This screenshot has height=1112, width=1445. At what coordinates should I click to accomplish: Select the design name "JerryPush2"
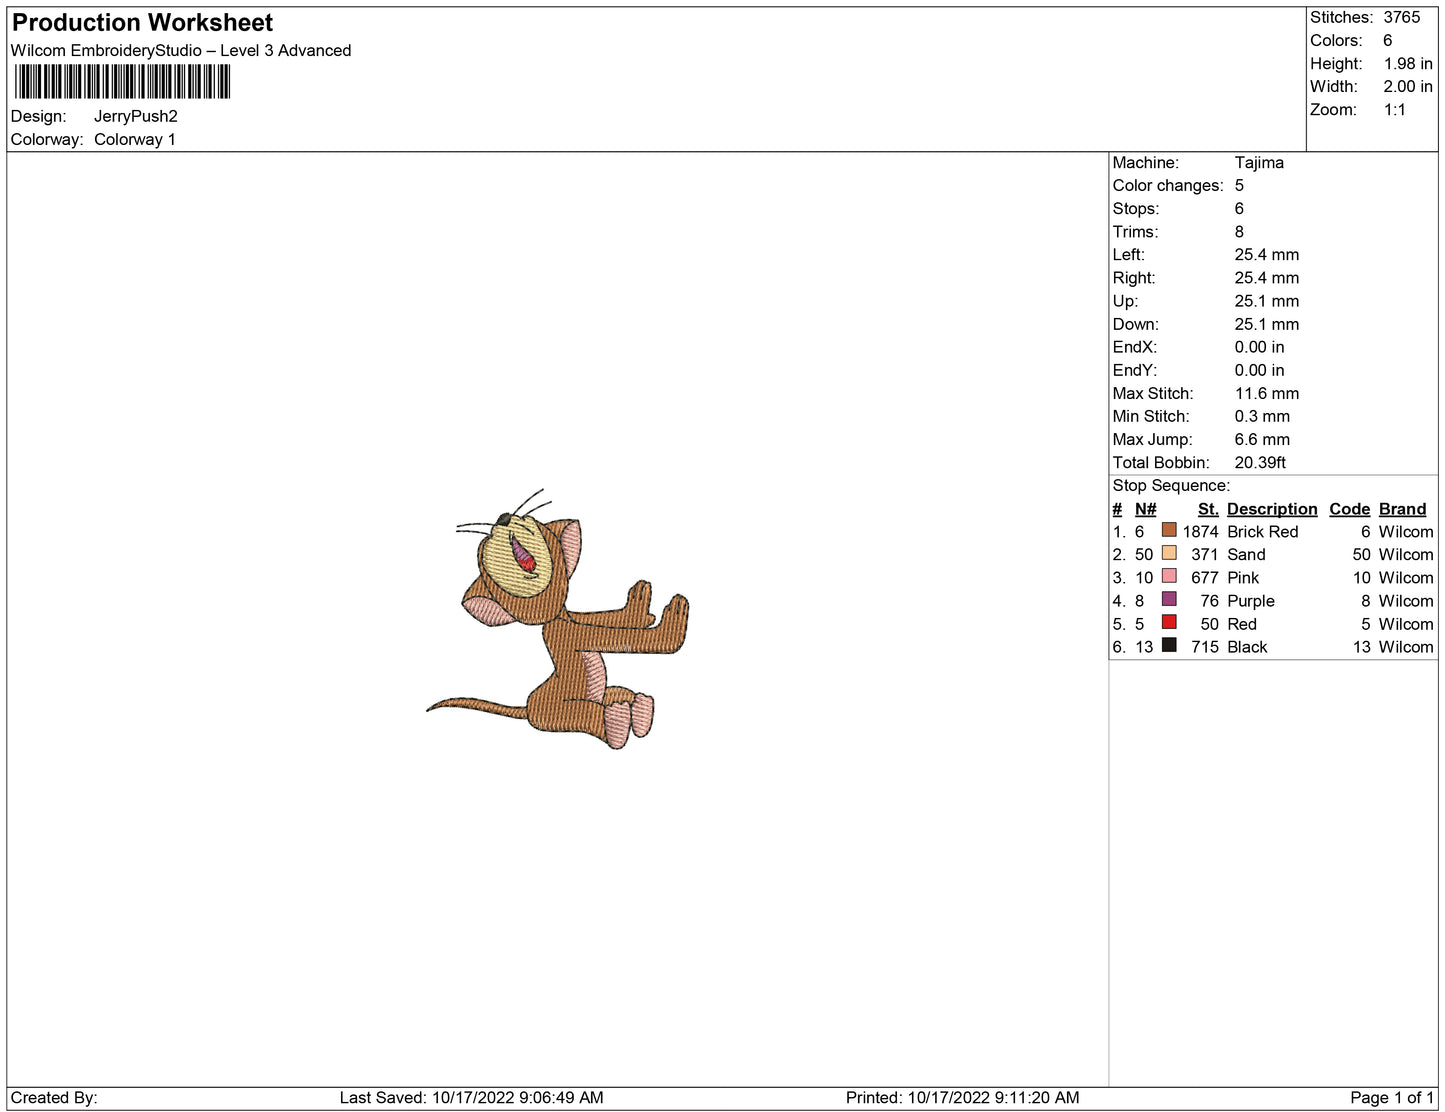coord(136,116)
